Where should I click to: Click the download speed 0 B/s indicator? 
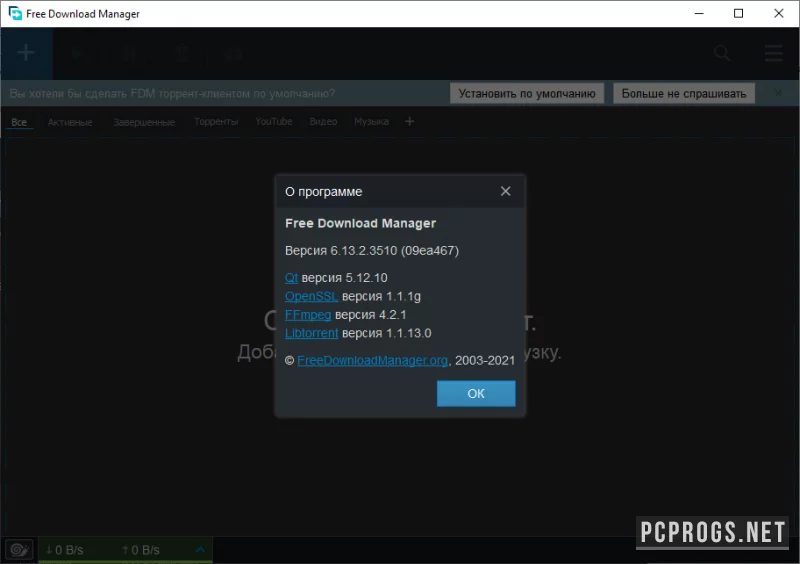(64, 550)
